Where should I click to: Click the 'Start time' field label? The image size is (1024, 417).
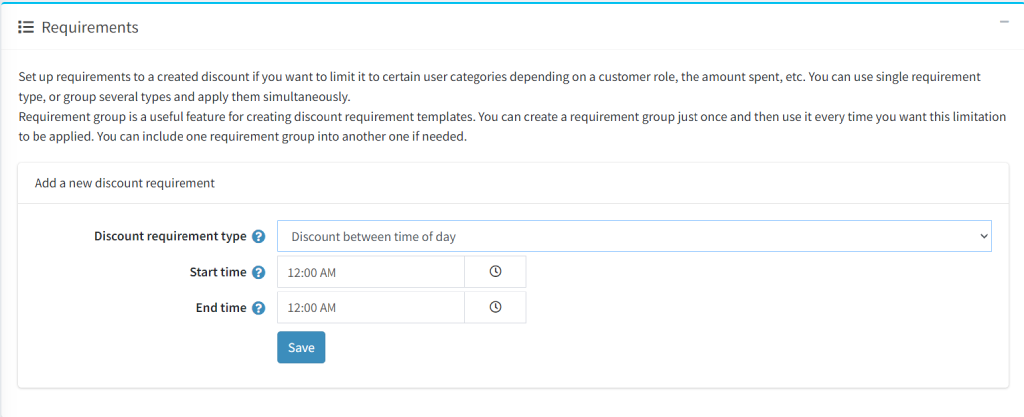217,272
